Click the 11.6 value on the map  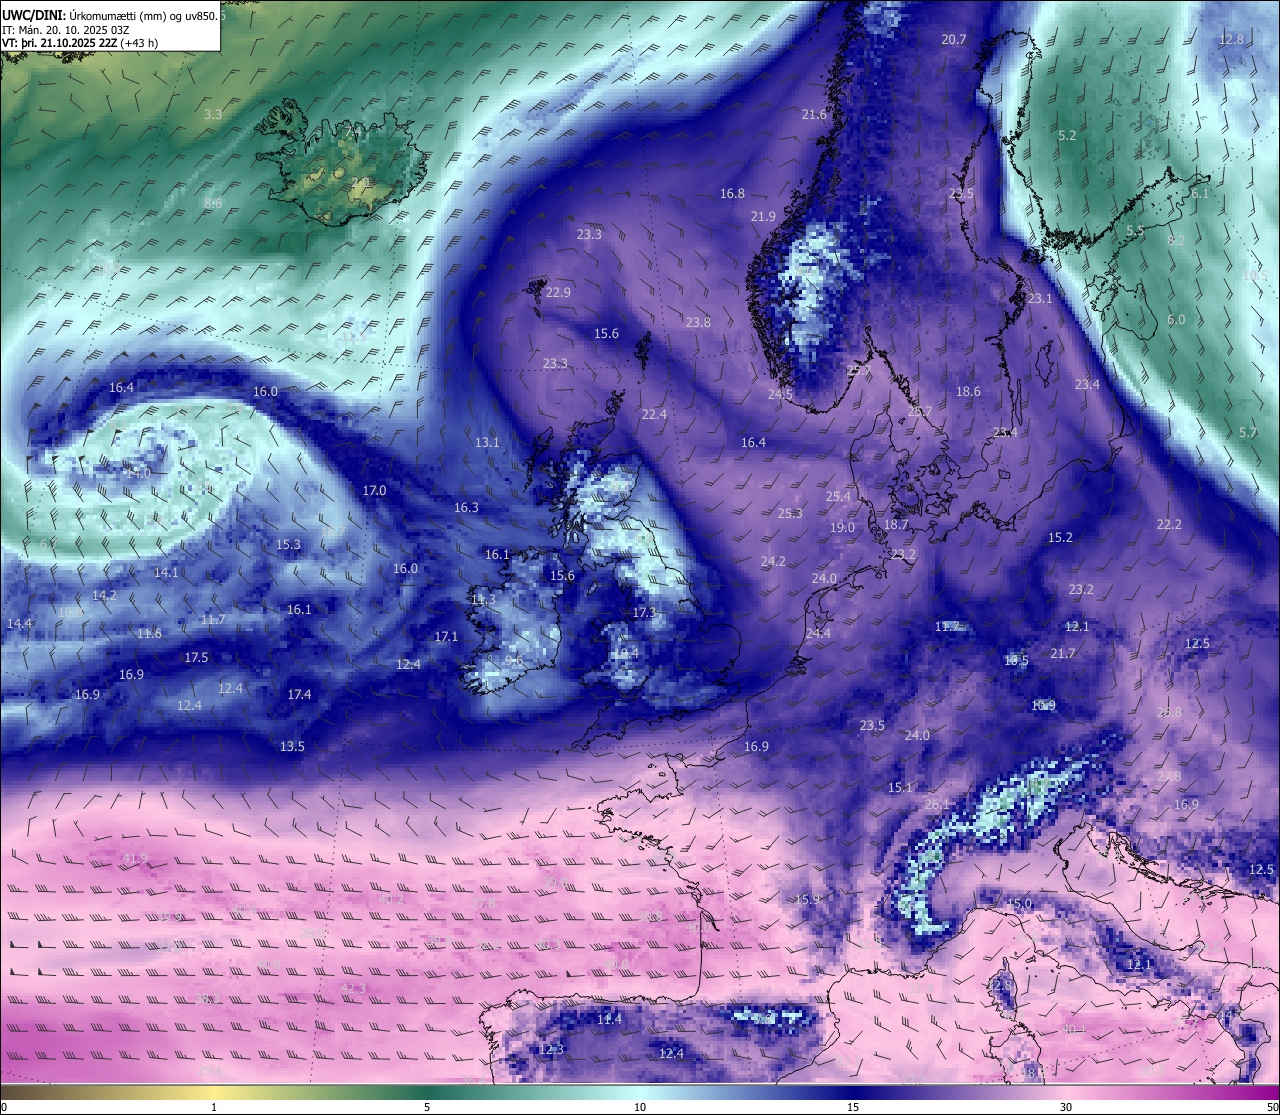click(149, 634)
